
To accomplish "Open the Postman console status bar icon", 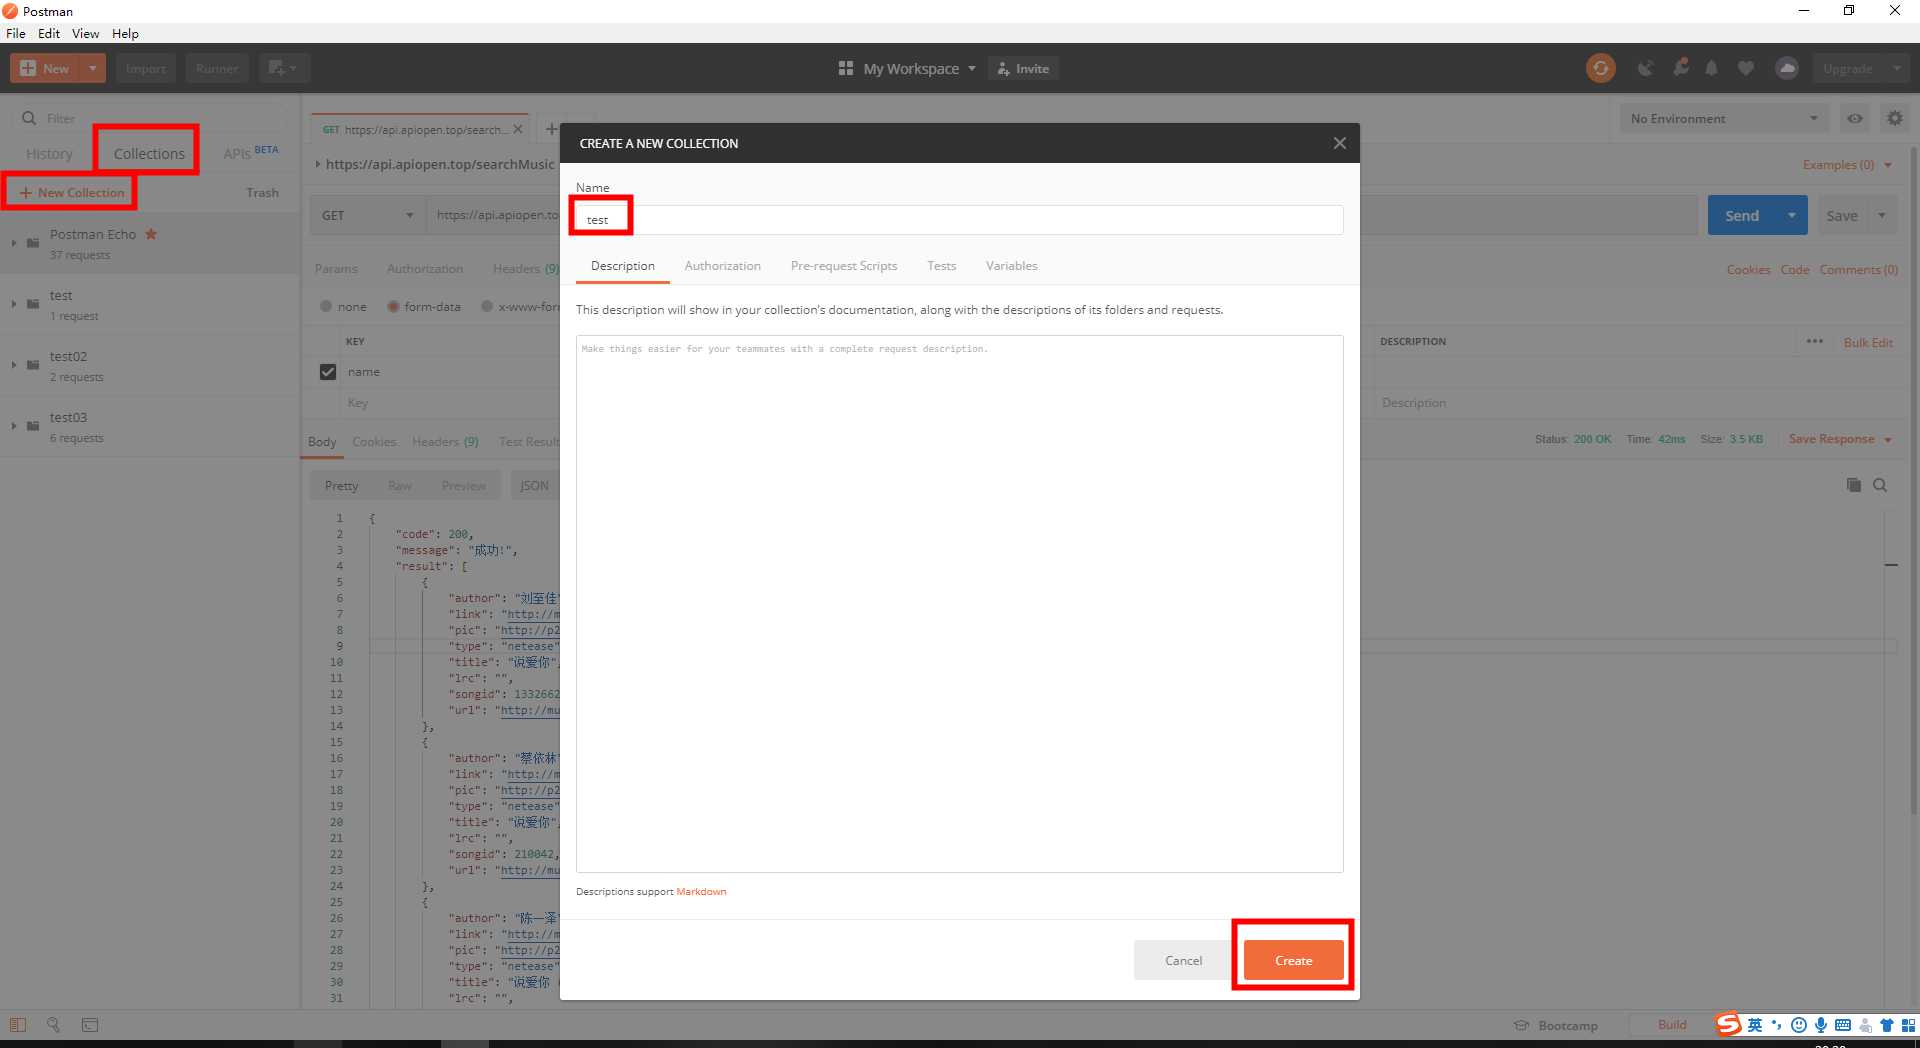I will click(x=90, y=1024).
